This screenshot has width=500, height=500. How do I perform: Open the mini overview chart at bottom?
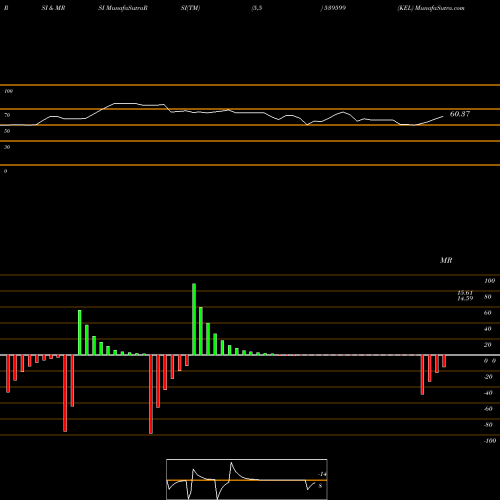click(247, 479)
